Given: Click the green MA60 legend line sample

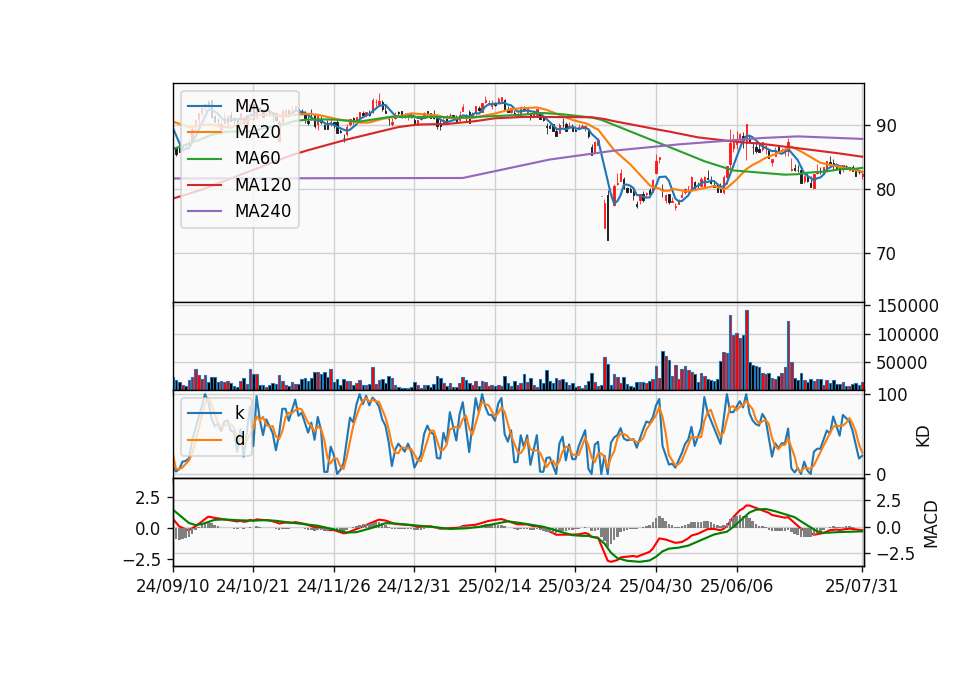Looking at the screenshot, I should click(x=204, y=159).
